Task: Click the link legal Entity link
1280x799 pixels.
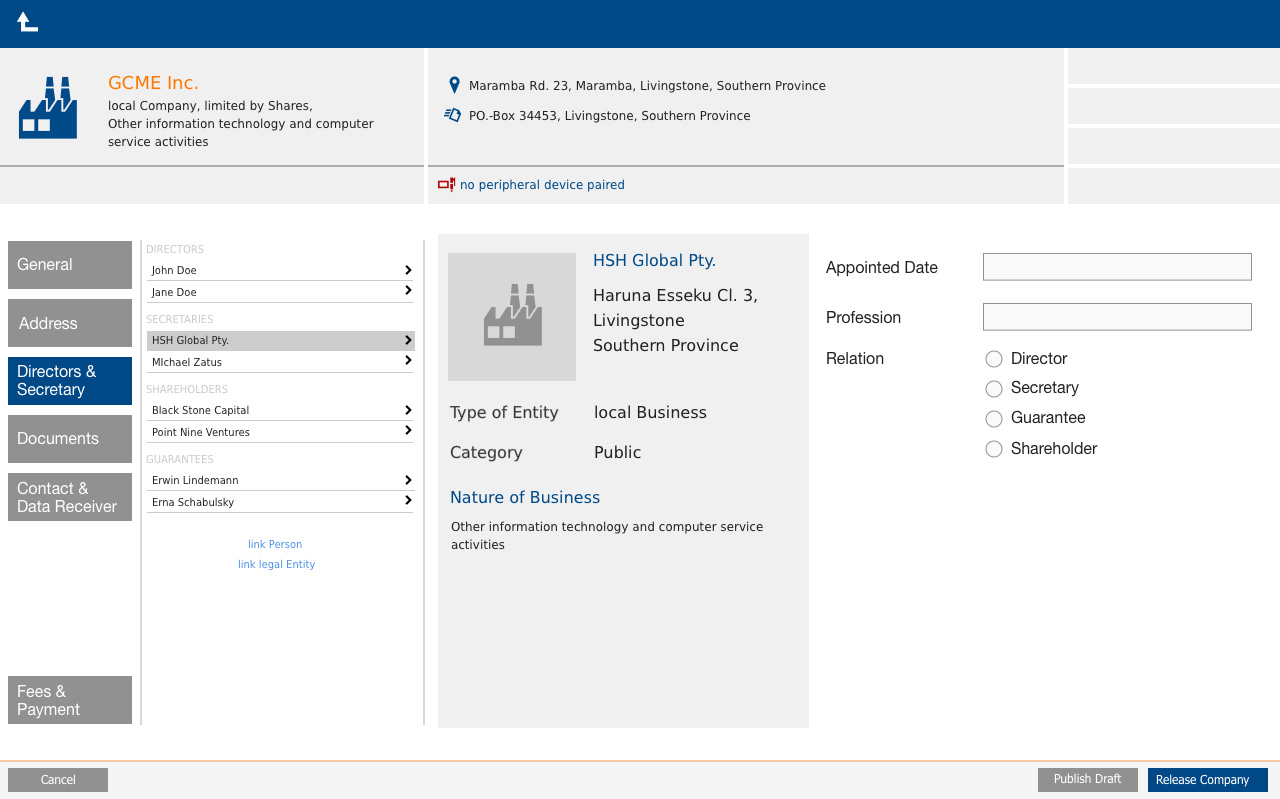Action: coord(277,565)
